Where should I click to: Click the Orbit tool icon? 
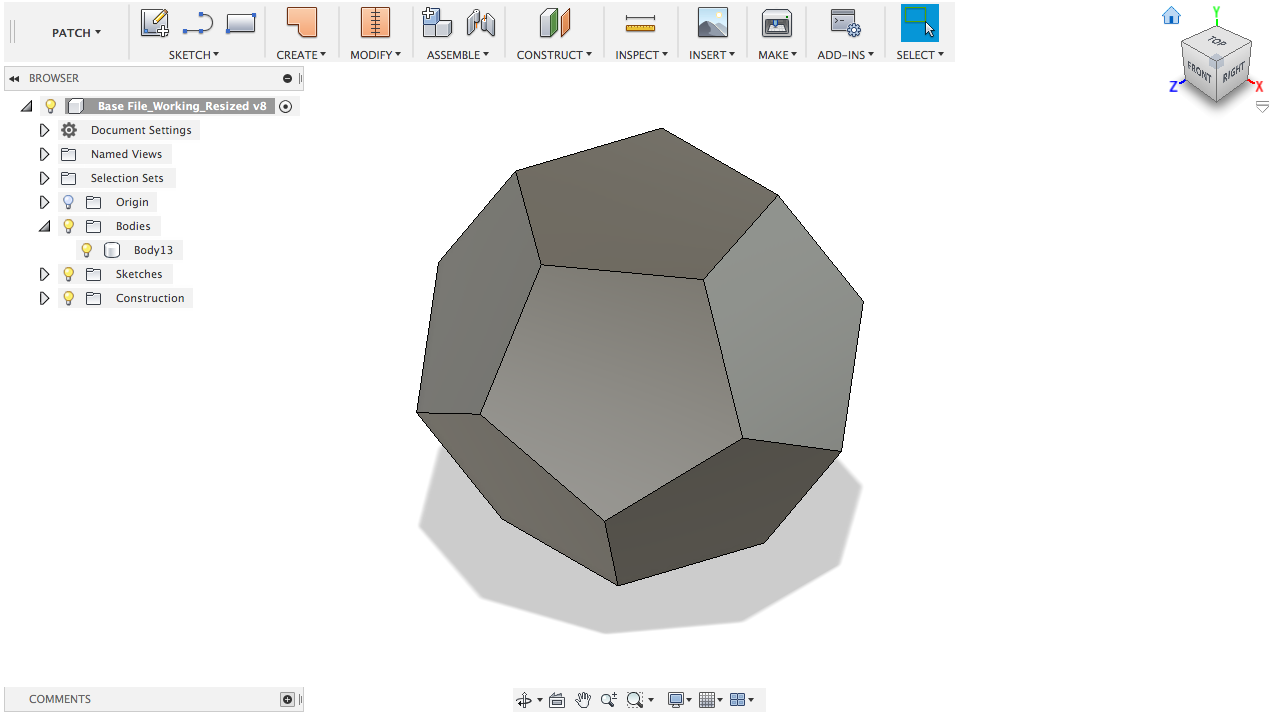(x=524, y=700)
